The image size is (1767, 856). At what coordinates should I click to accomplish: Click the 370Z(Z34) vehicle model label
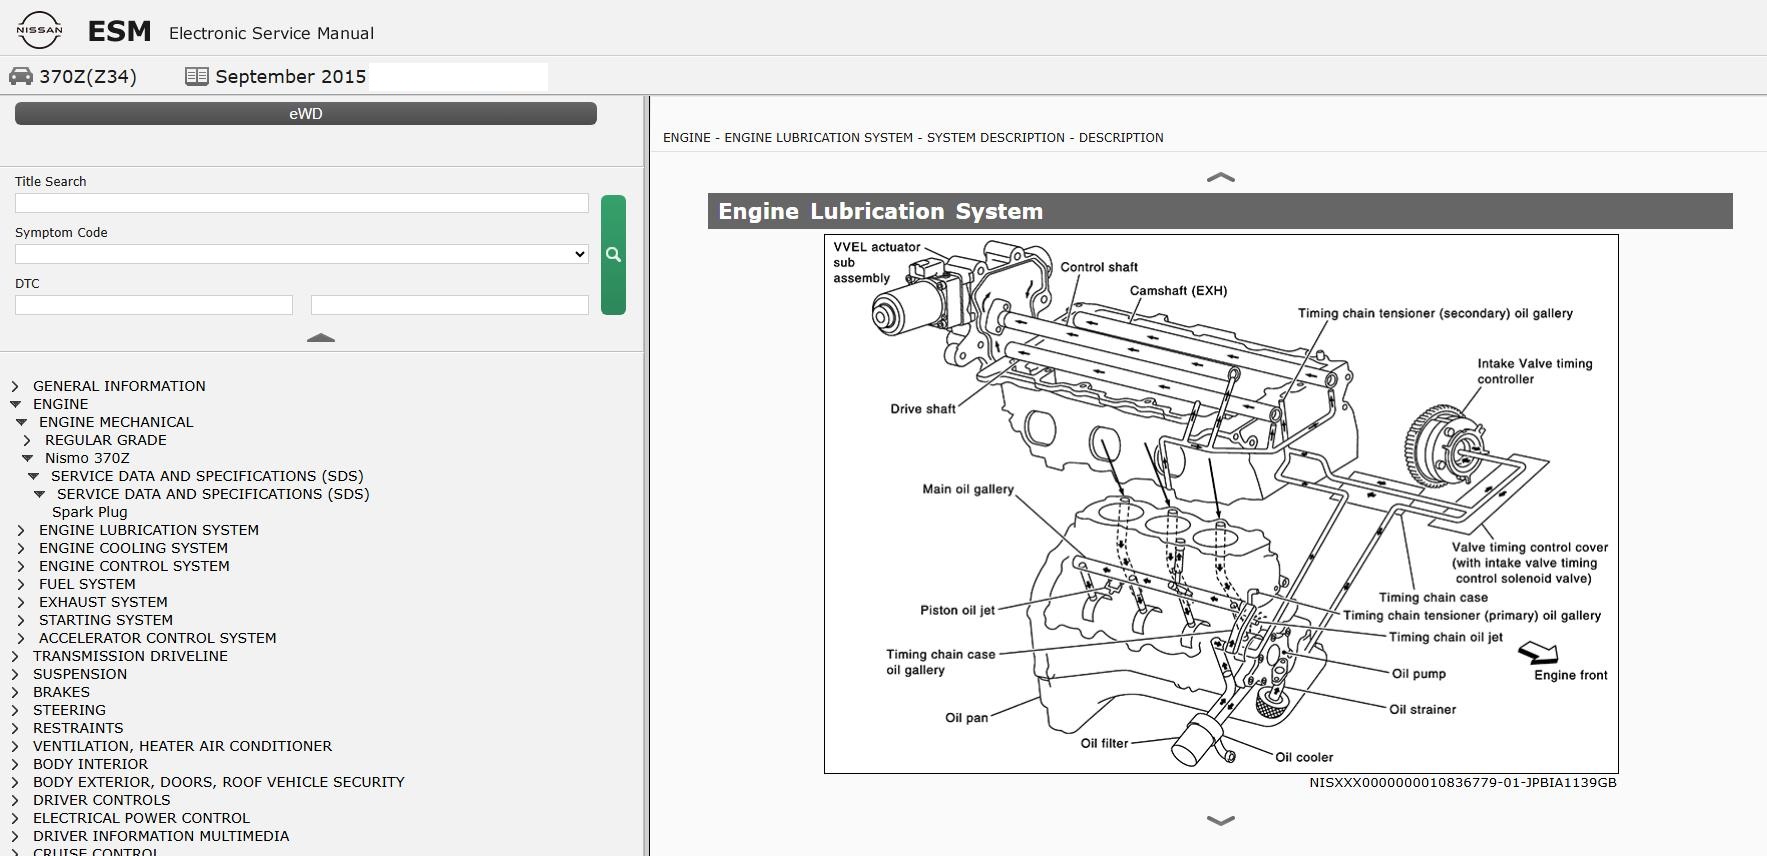[88, 77]
